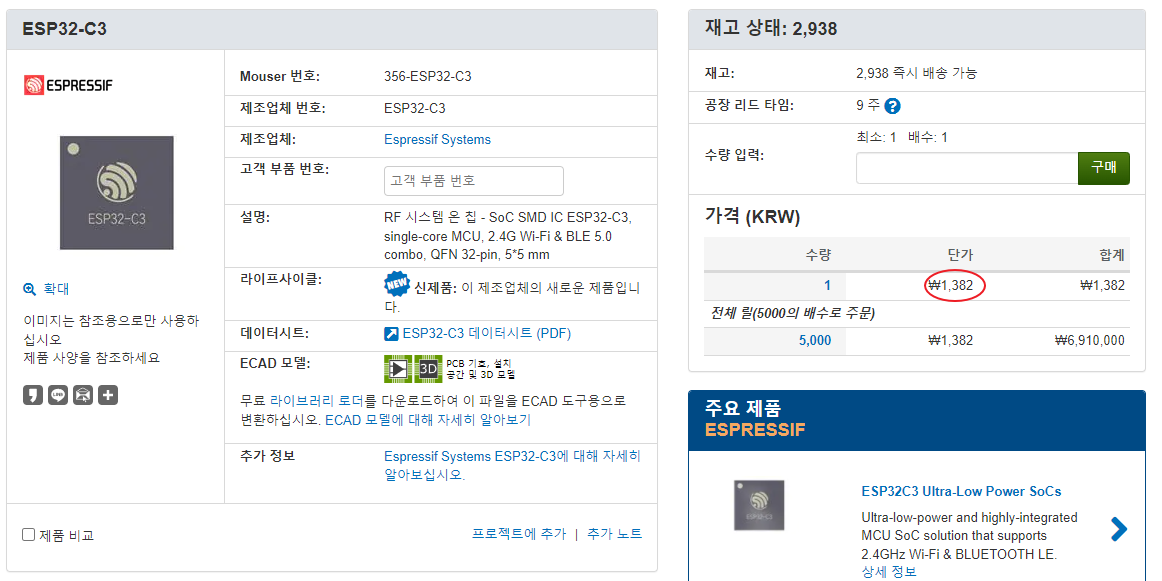
Task: Open ECAD 모델에 대해 자세히 알아보기 link
Action: [x=428, y=420]
